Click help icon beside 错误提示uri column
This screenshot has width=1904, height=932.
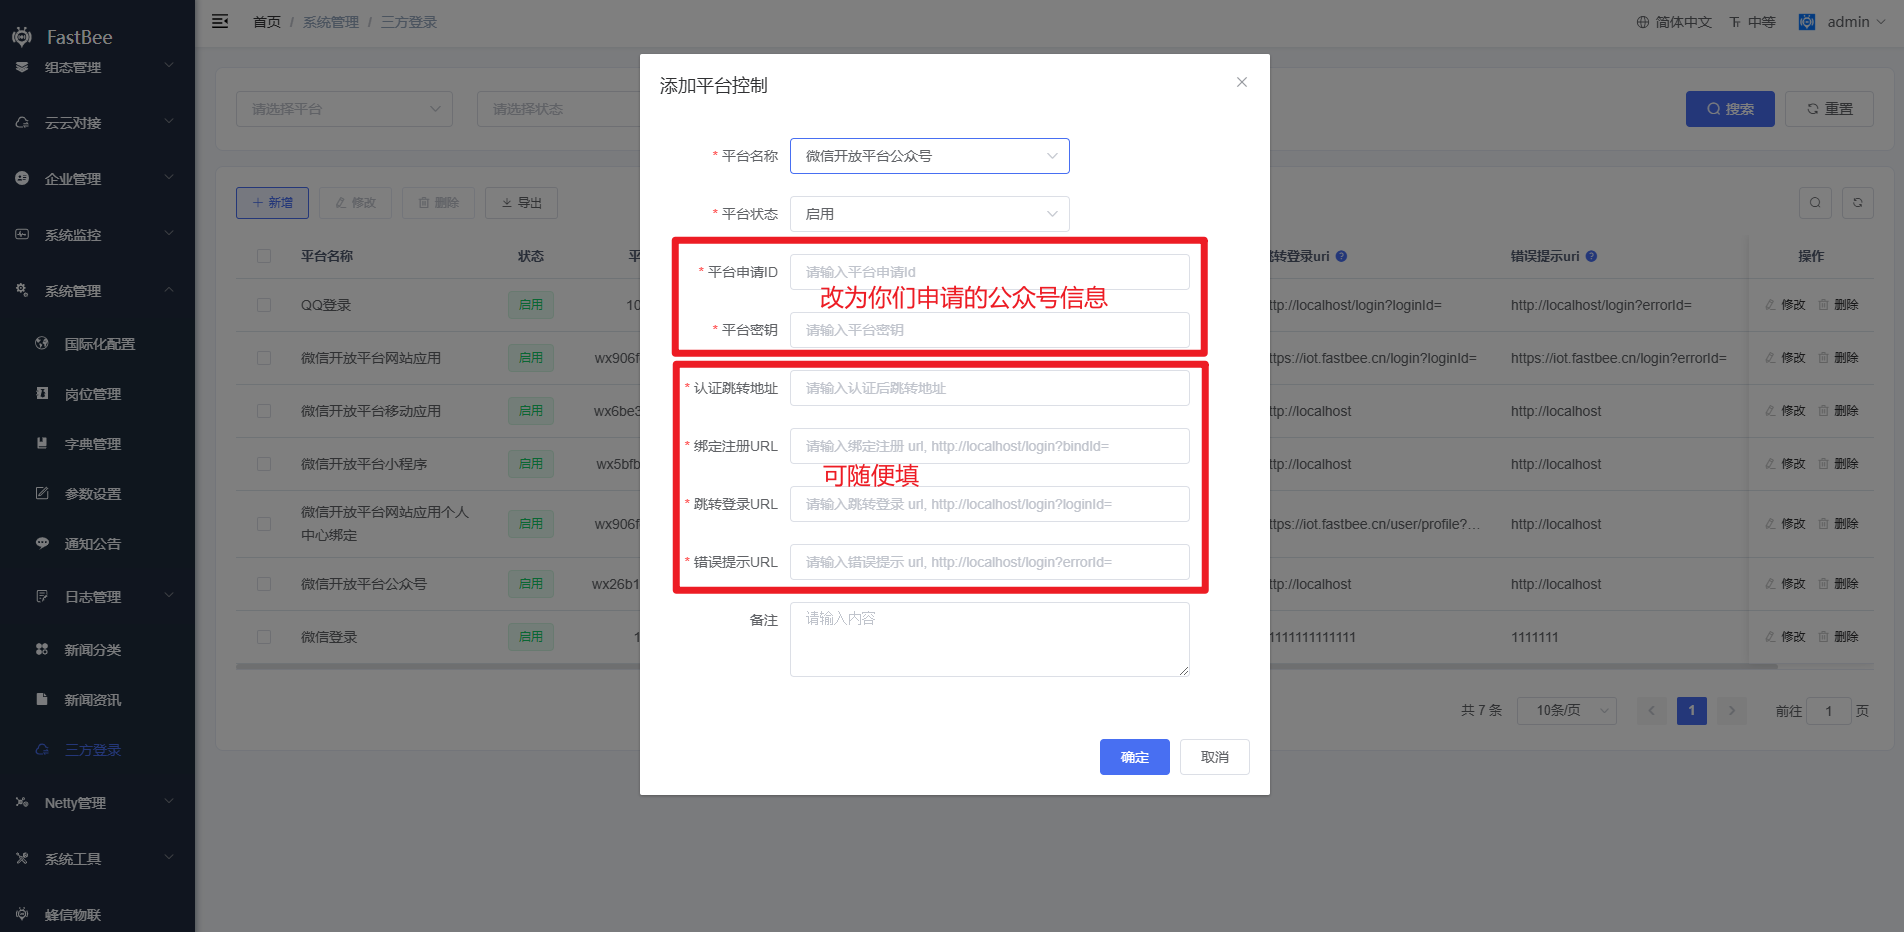click(1591, 256)
